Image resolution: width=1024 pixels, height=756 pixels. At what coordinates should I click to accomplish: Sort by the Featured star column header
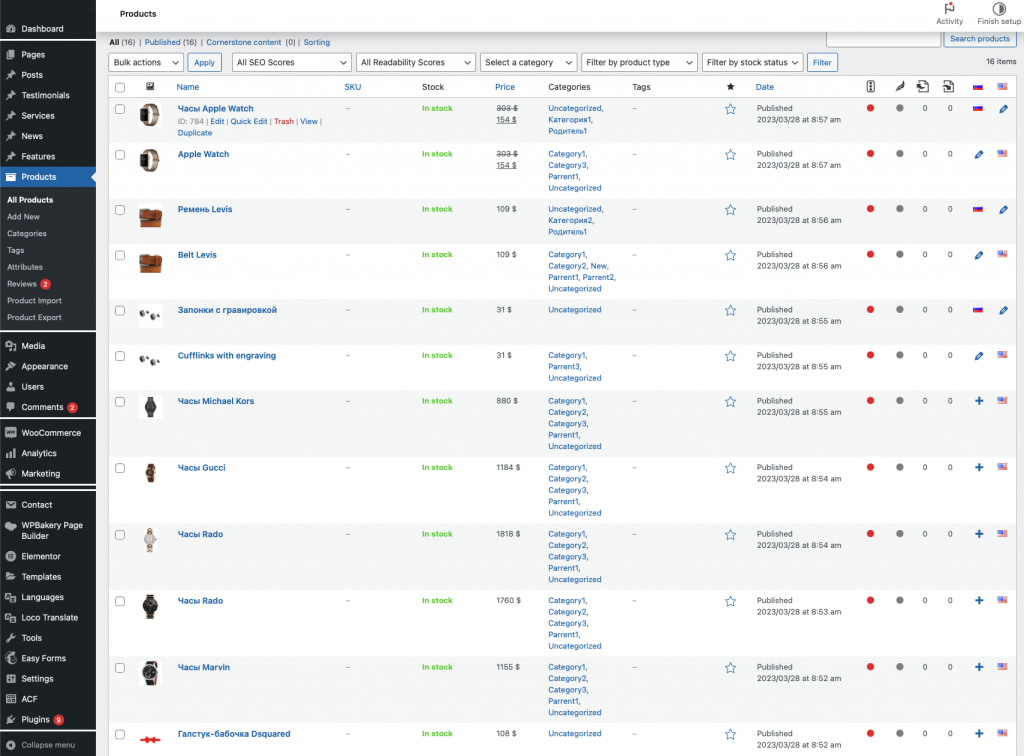point(730,87)
